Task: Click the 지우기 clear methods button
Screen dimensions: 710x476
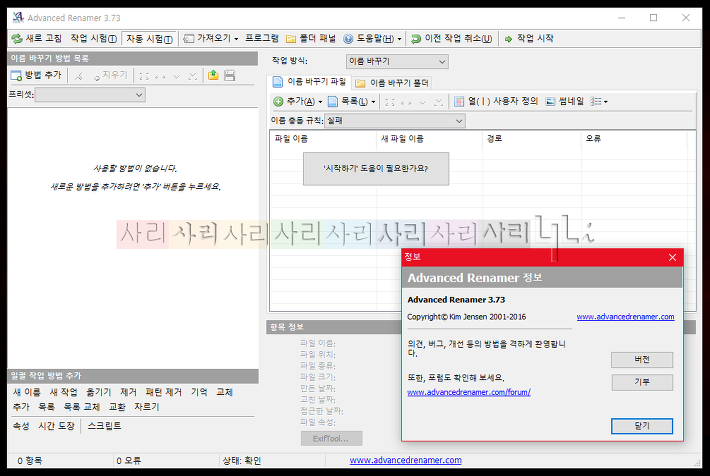Action: point(110,75)
